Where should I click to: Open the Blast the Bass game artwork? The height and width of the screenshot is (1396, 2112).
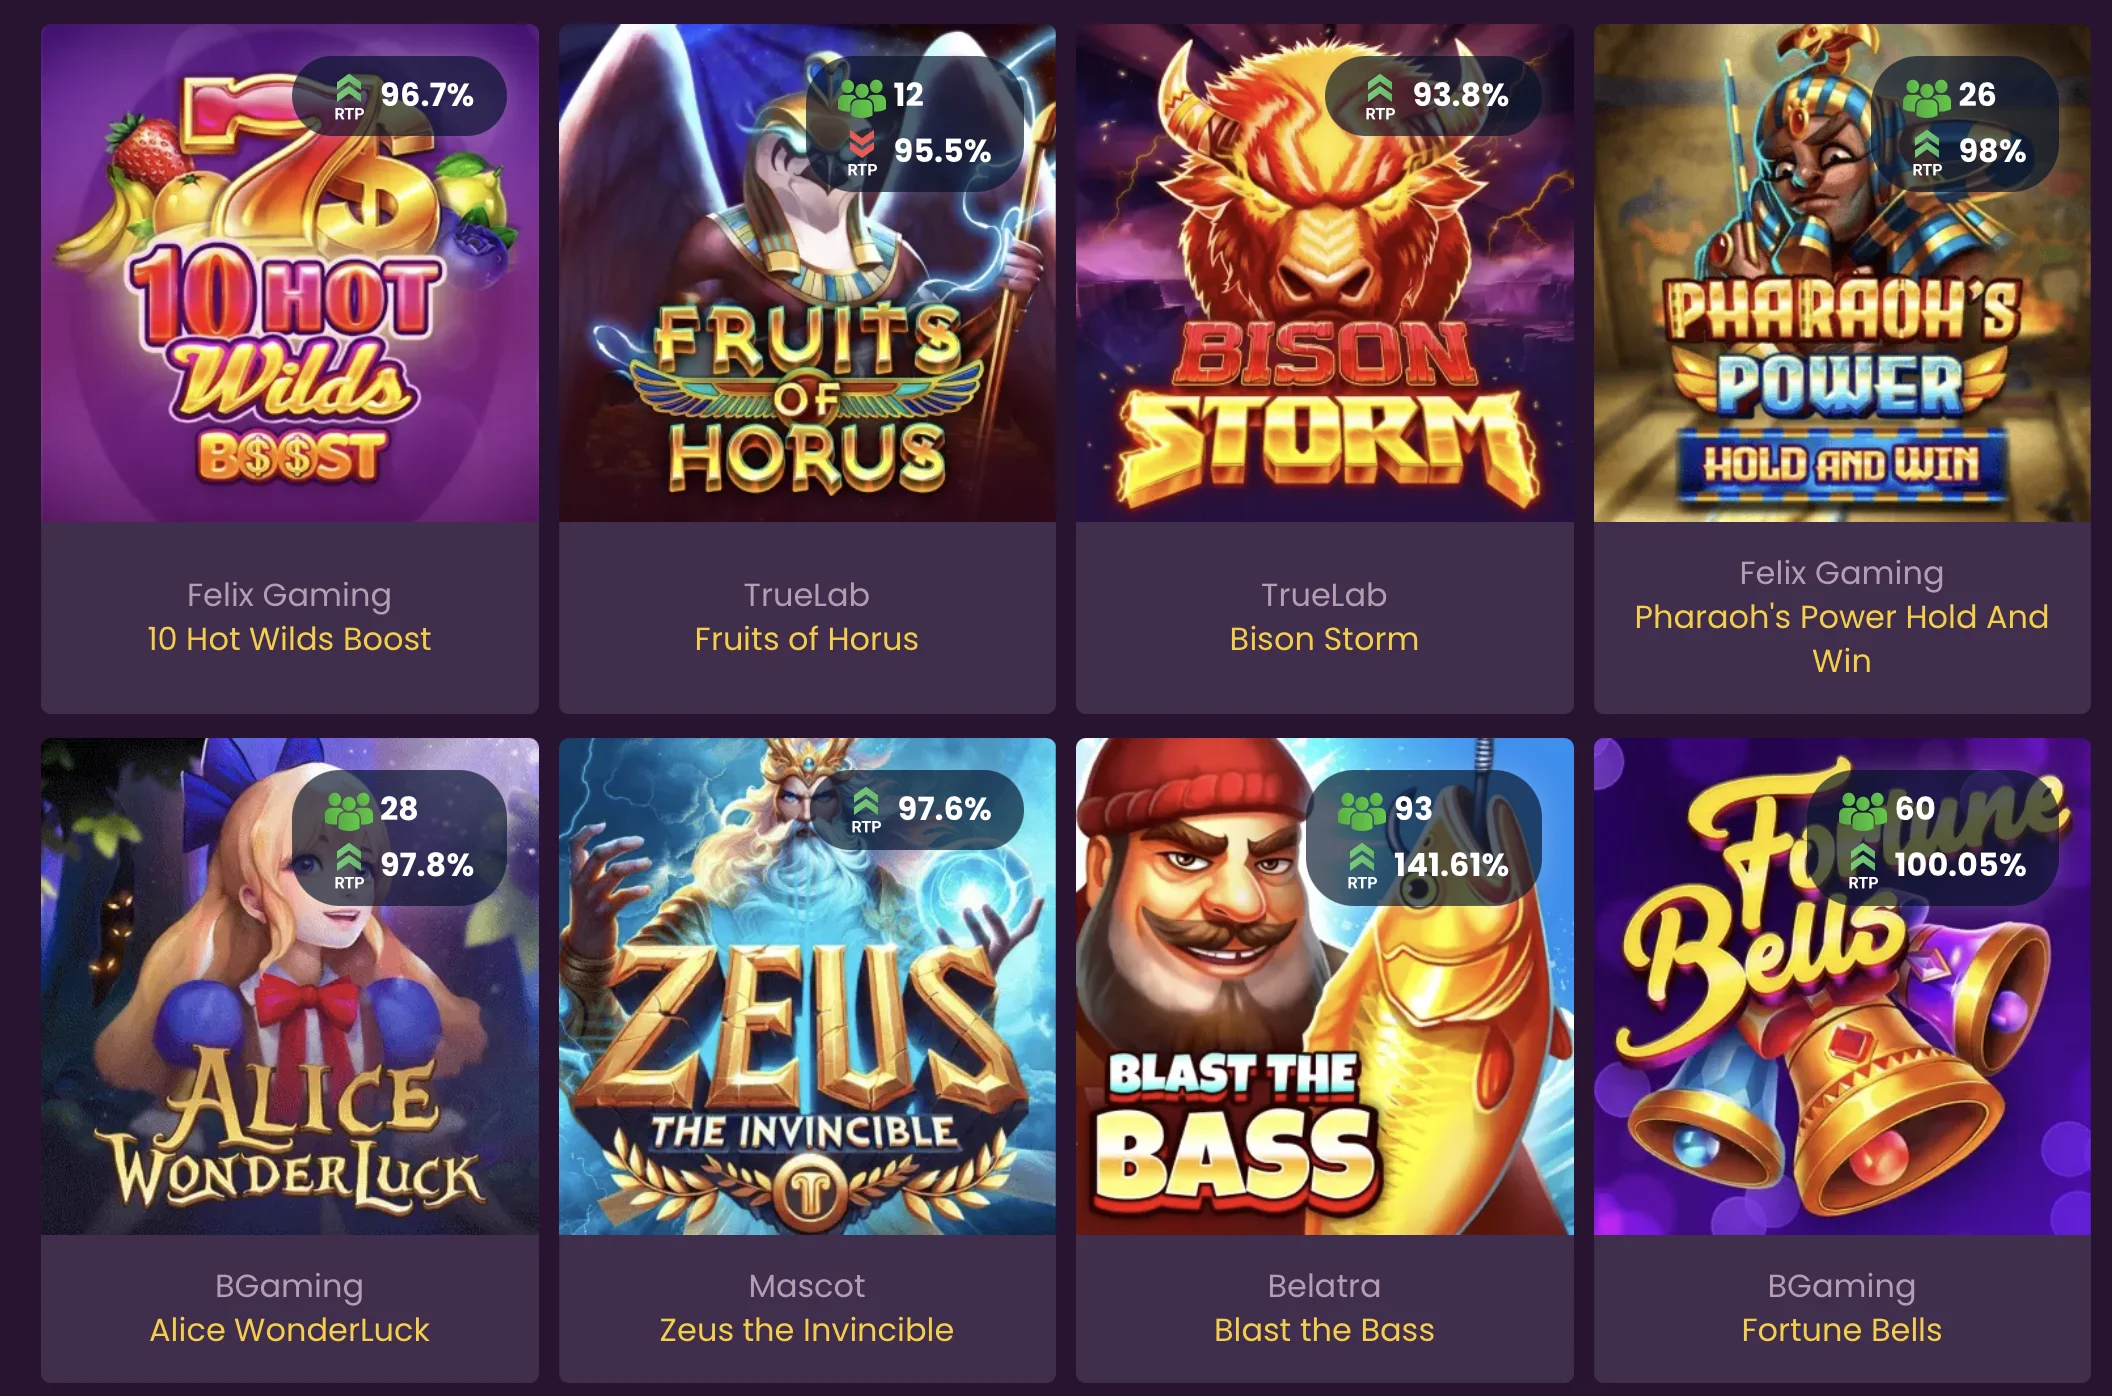[1325, 986]
